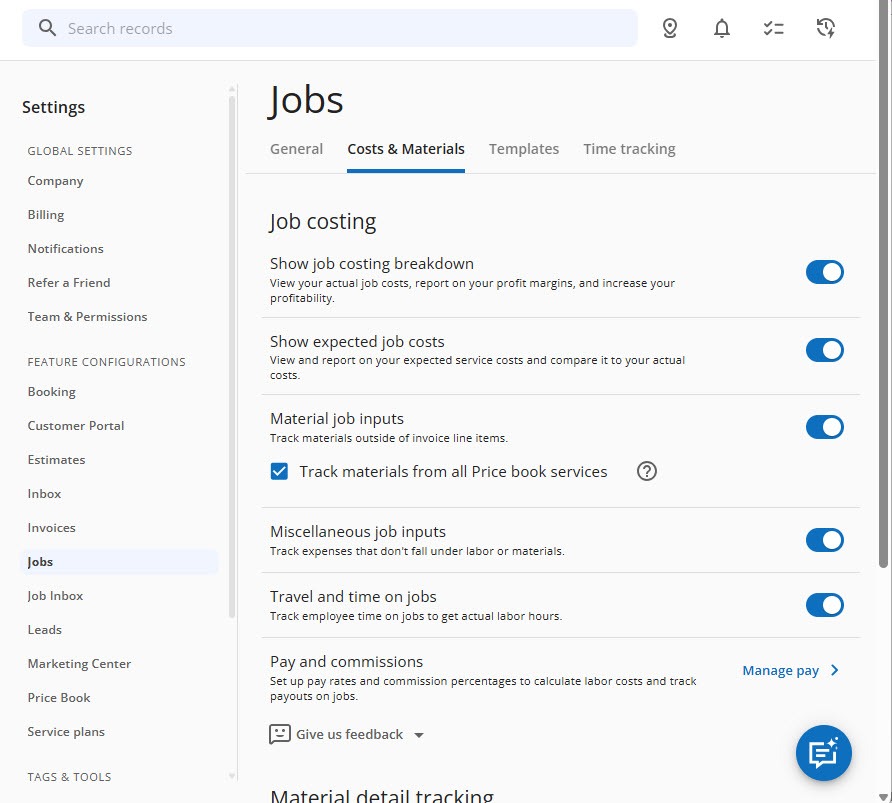Open the recent activity clock icon
892x803 pixels.
click(825, 28)
